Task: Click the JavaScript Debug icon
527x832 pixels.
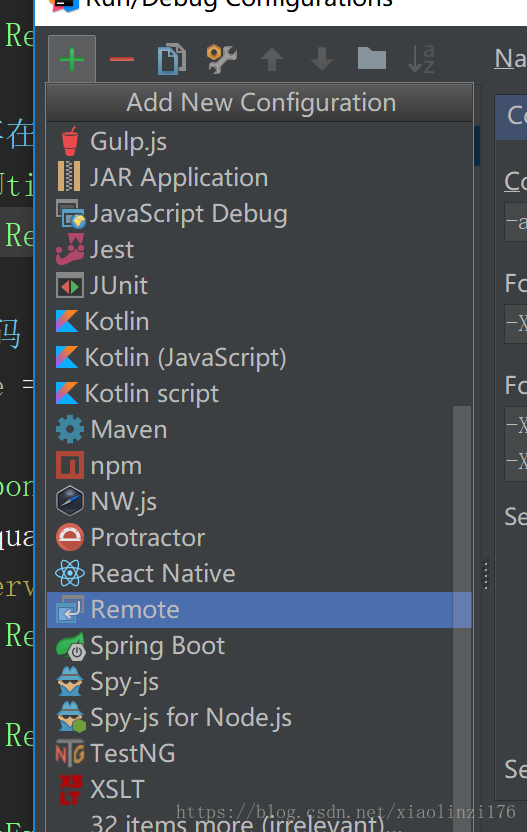Action: pos(71,214)
